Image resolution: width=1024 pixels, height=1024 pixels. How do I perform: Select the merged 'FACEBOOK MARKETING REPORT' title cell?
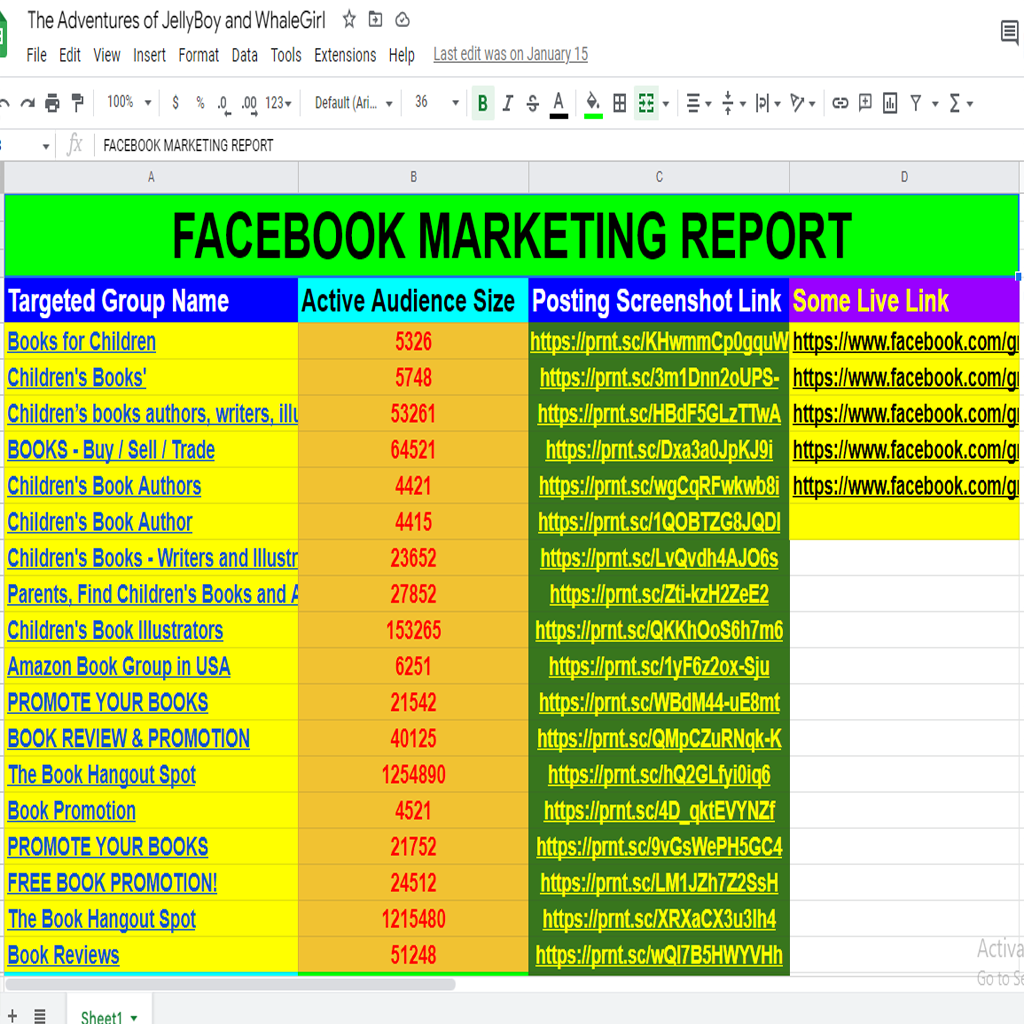coord(511,236)
